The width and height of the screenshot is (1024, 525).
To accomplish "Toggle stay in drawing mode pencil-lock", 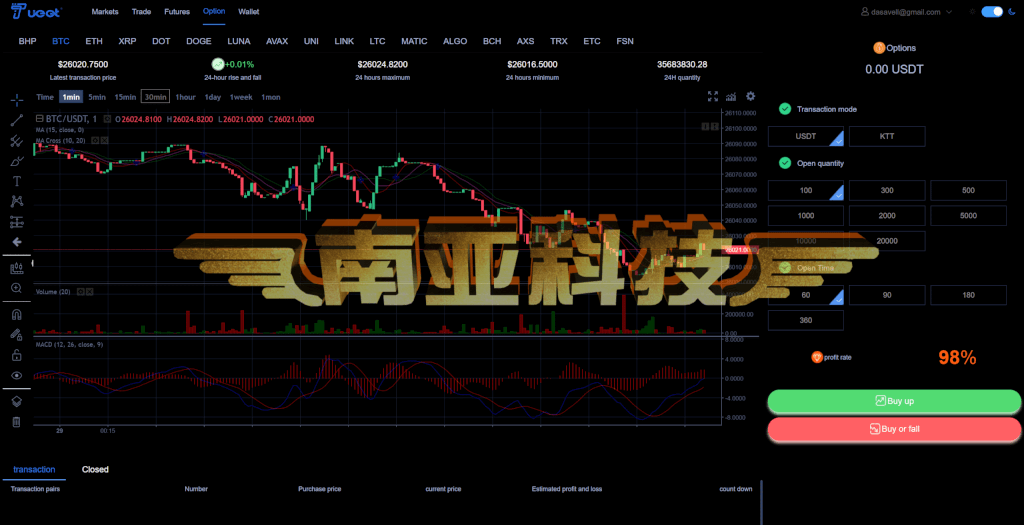I will 17,334.
